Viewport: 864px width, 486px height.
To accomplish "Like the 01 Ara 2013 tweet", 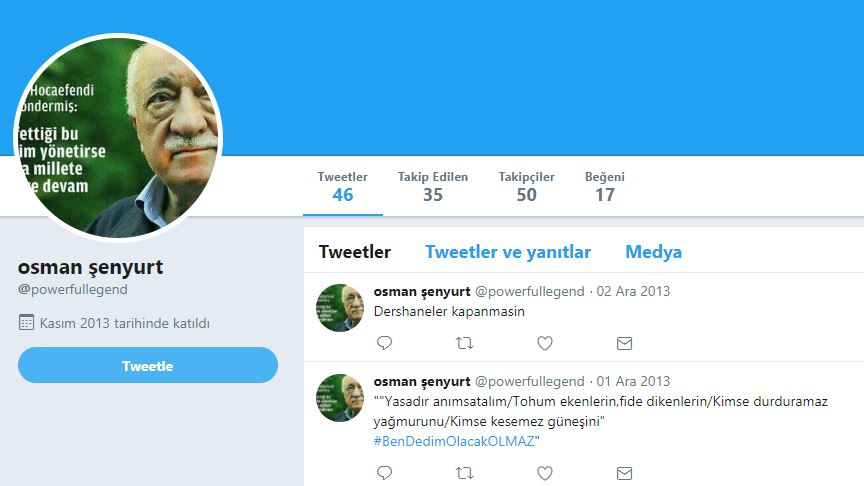I will 545,473.
